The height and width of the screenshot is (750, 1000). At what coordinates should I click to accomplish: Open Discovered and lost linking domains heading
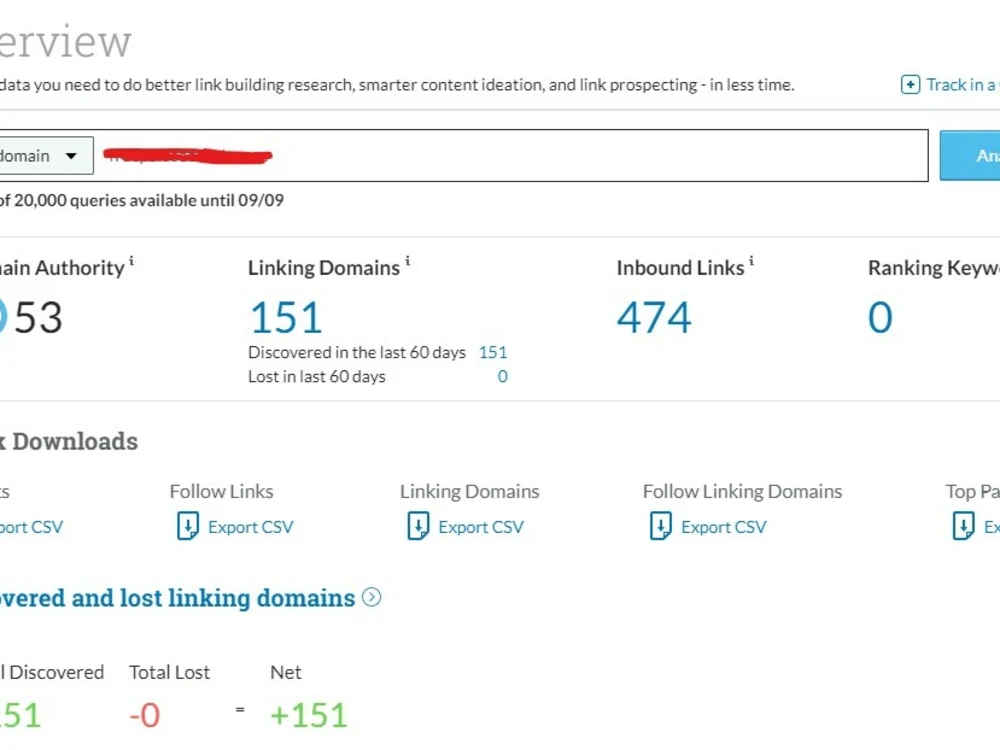(x=177, y=598)
